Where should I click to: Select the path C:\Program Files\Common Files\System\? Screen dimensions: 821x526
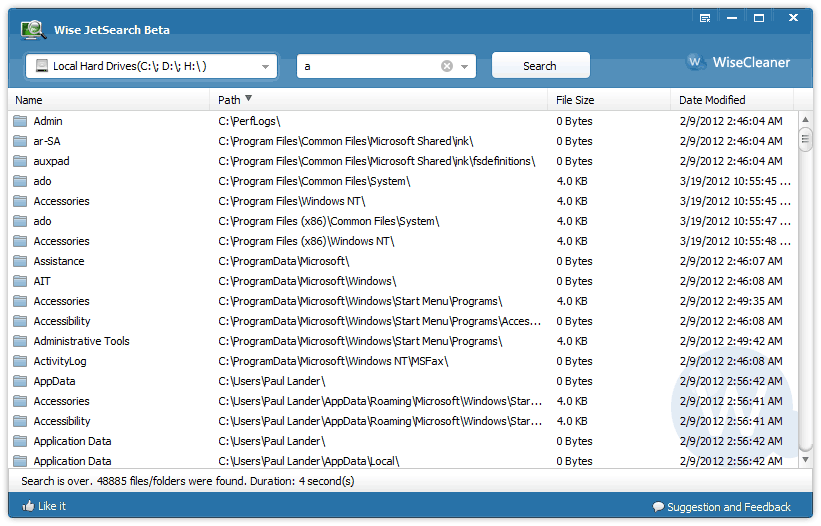point(314,181)
